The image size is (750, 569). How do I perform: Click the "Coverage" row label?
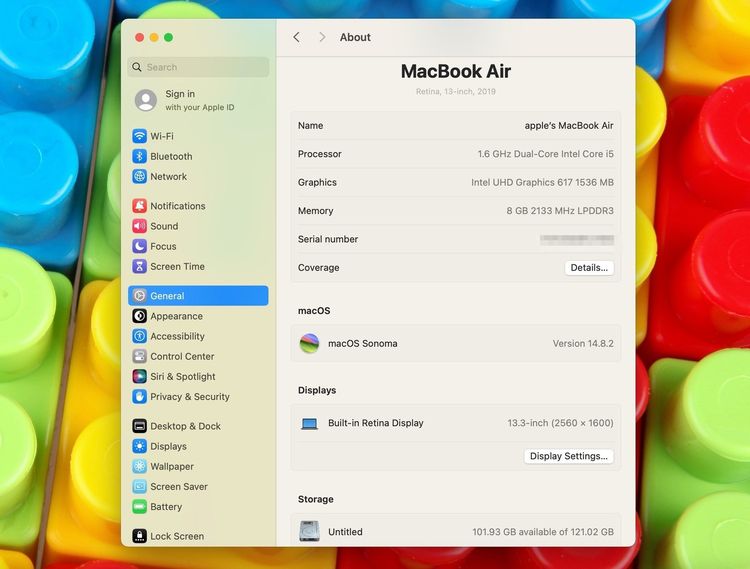click(x=319, y=268)
